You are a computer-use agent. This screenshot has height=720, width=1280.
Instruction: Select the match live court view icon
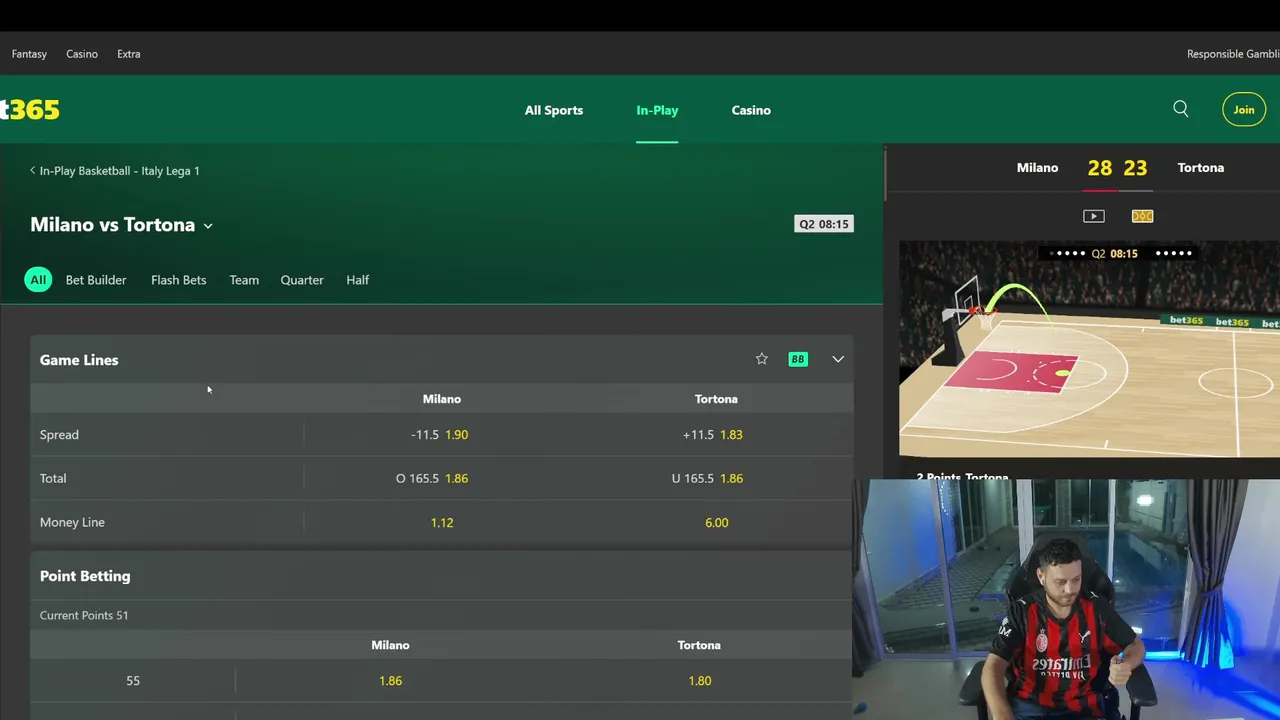1142,216
